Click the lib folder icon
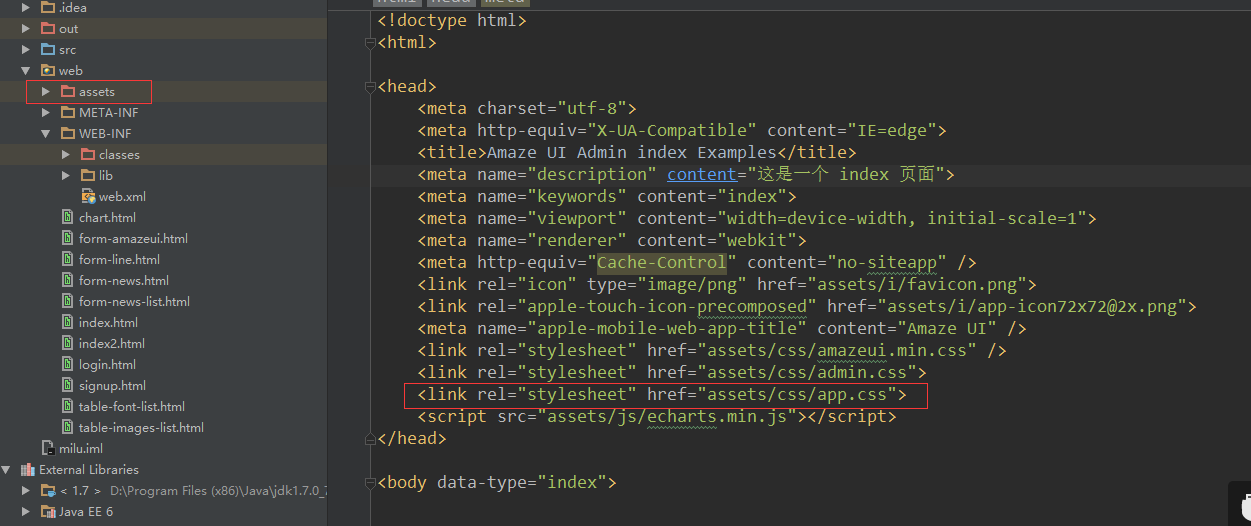This screenshot has height=526, width=1251. (x=88, y=175)
